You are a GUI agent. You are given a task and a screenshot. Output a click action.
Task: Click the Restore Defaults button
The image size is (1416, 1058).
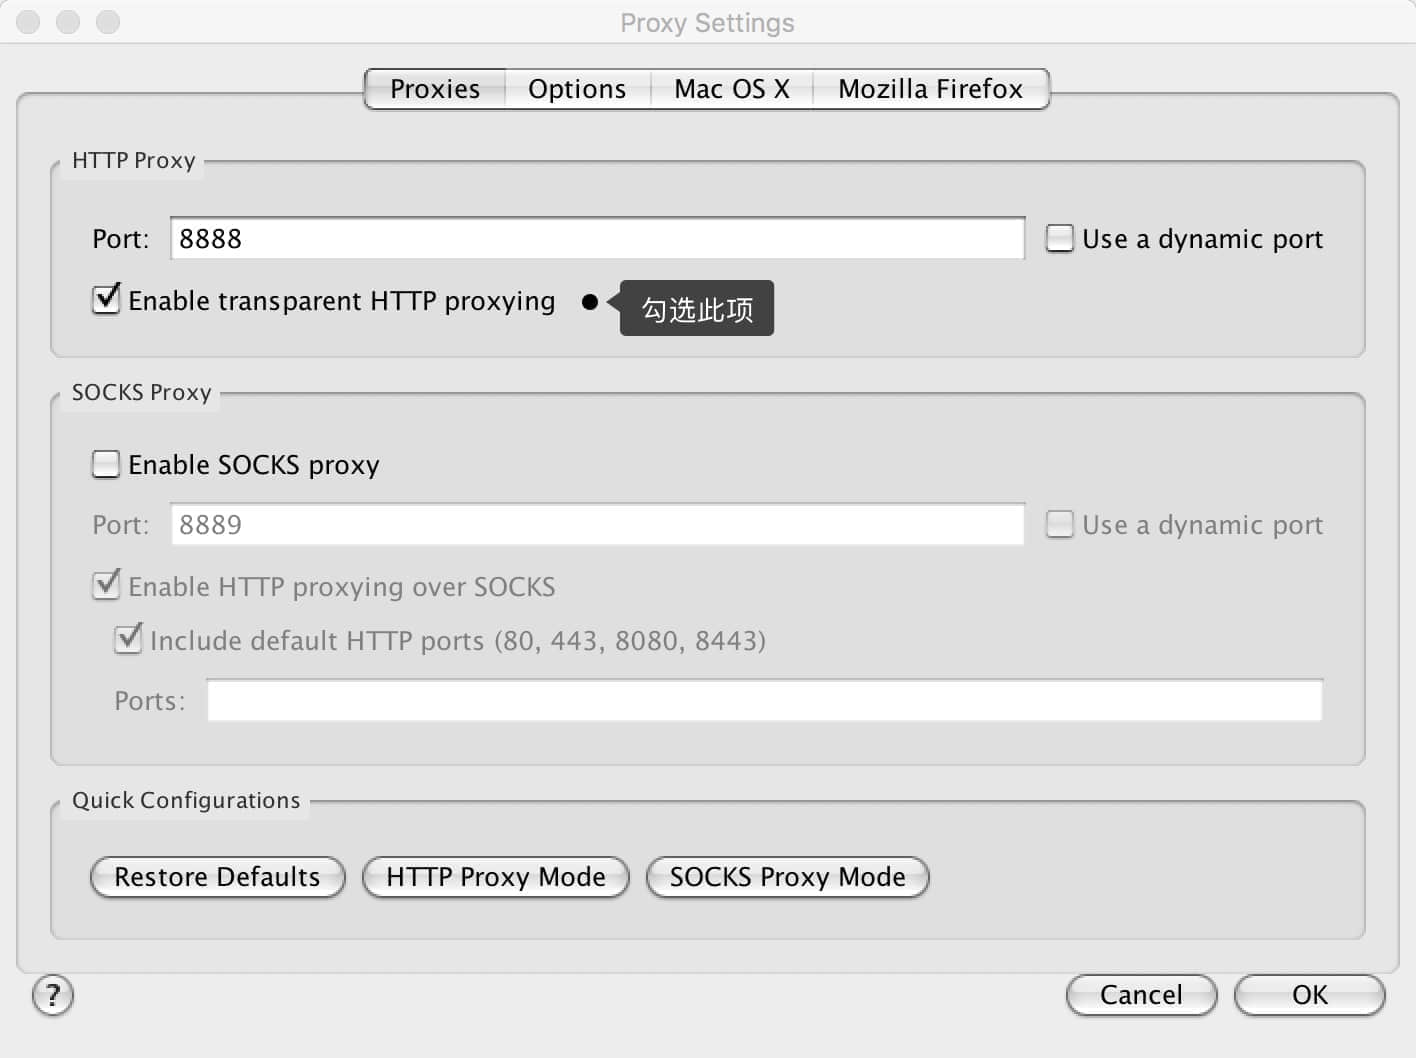pos(216,877)
